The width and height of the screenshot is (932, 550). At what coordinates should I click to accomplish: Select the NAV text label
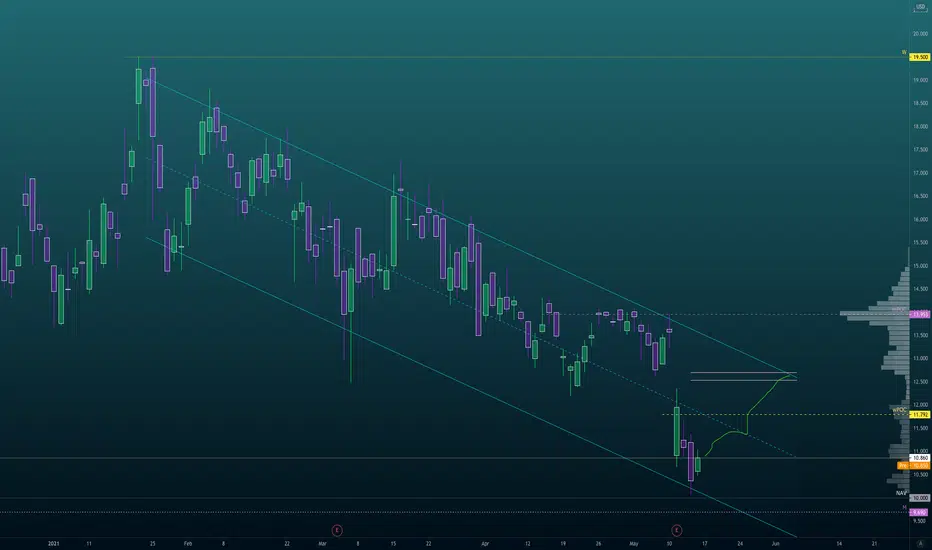901,493
